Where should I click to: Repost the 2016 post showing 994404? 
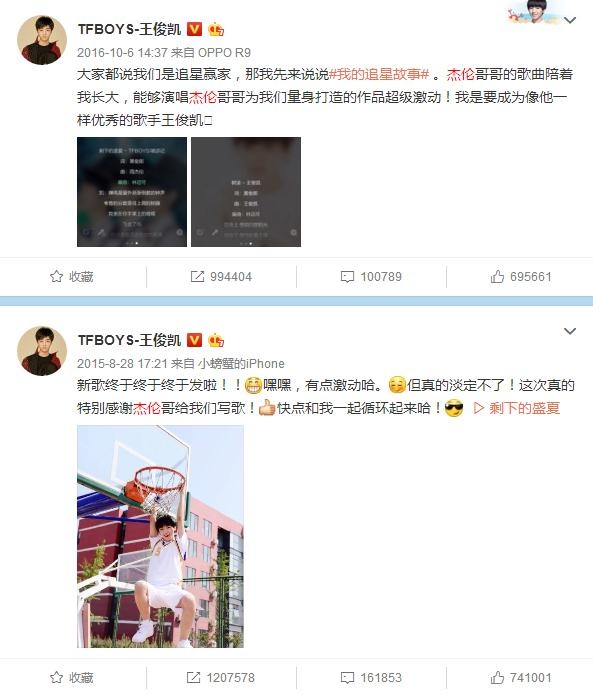[x=221, y=277]
